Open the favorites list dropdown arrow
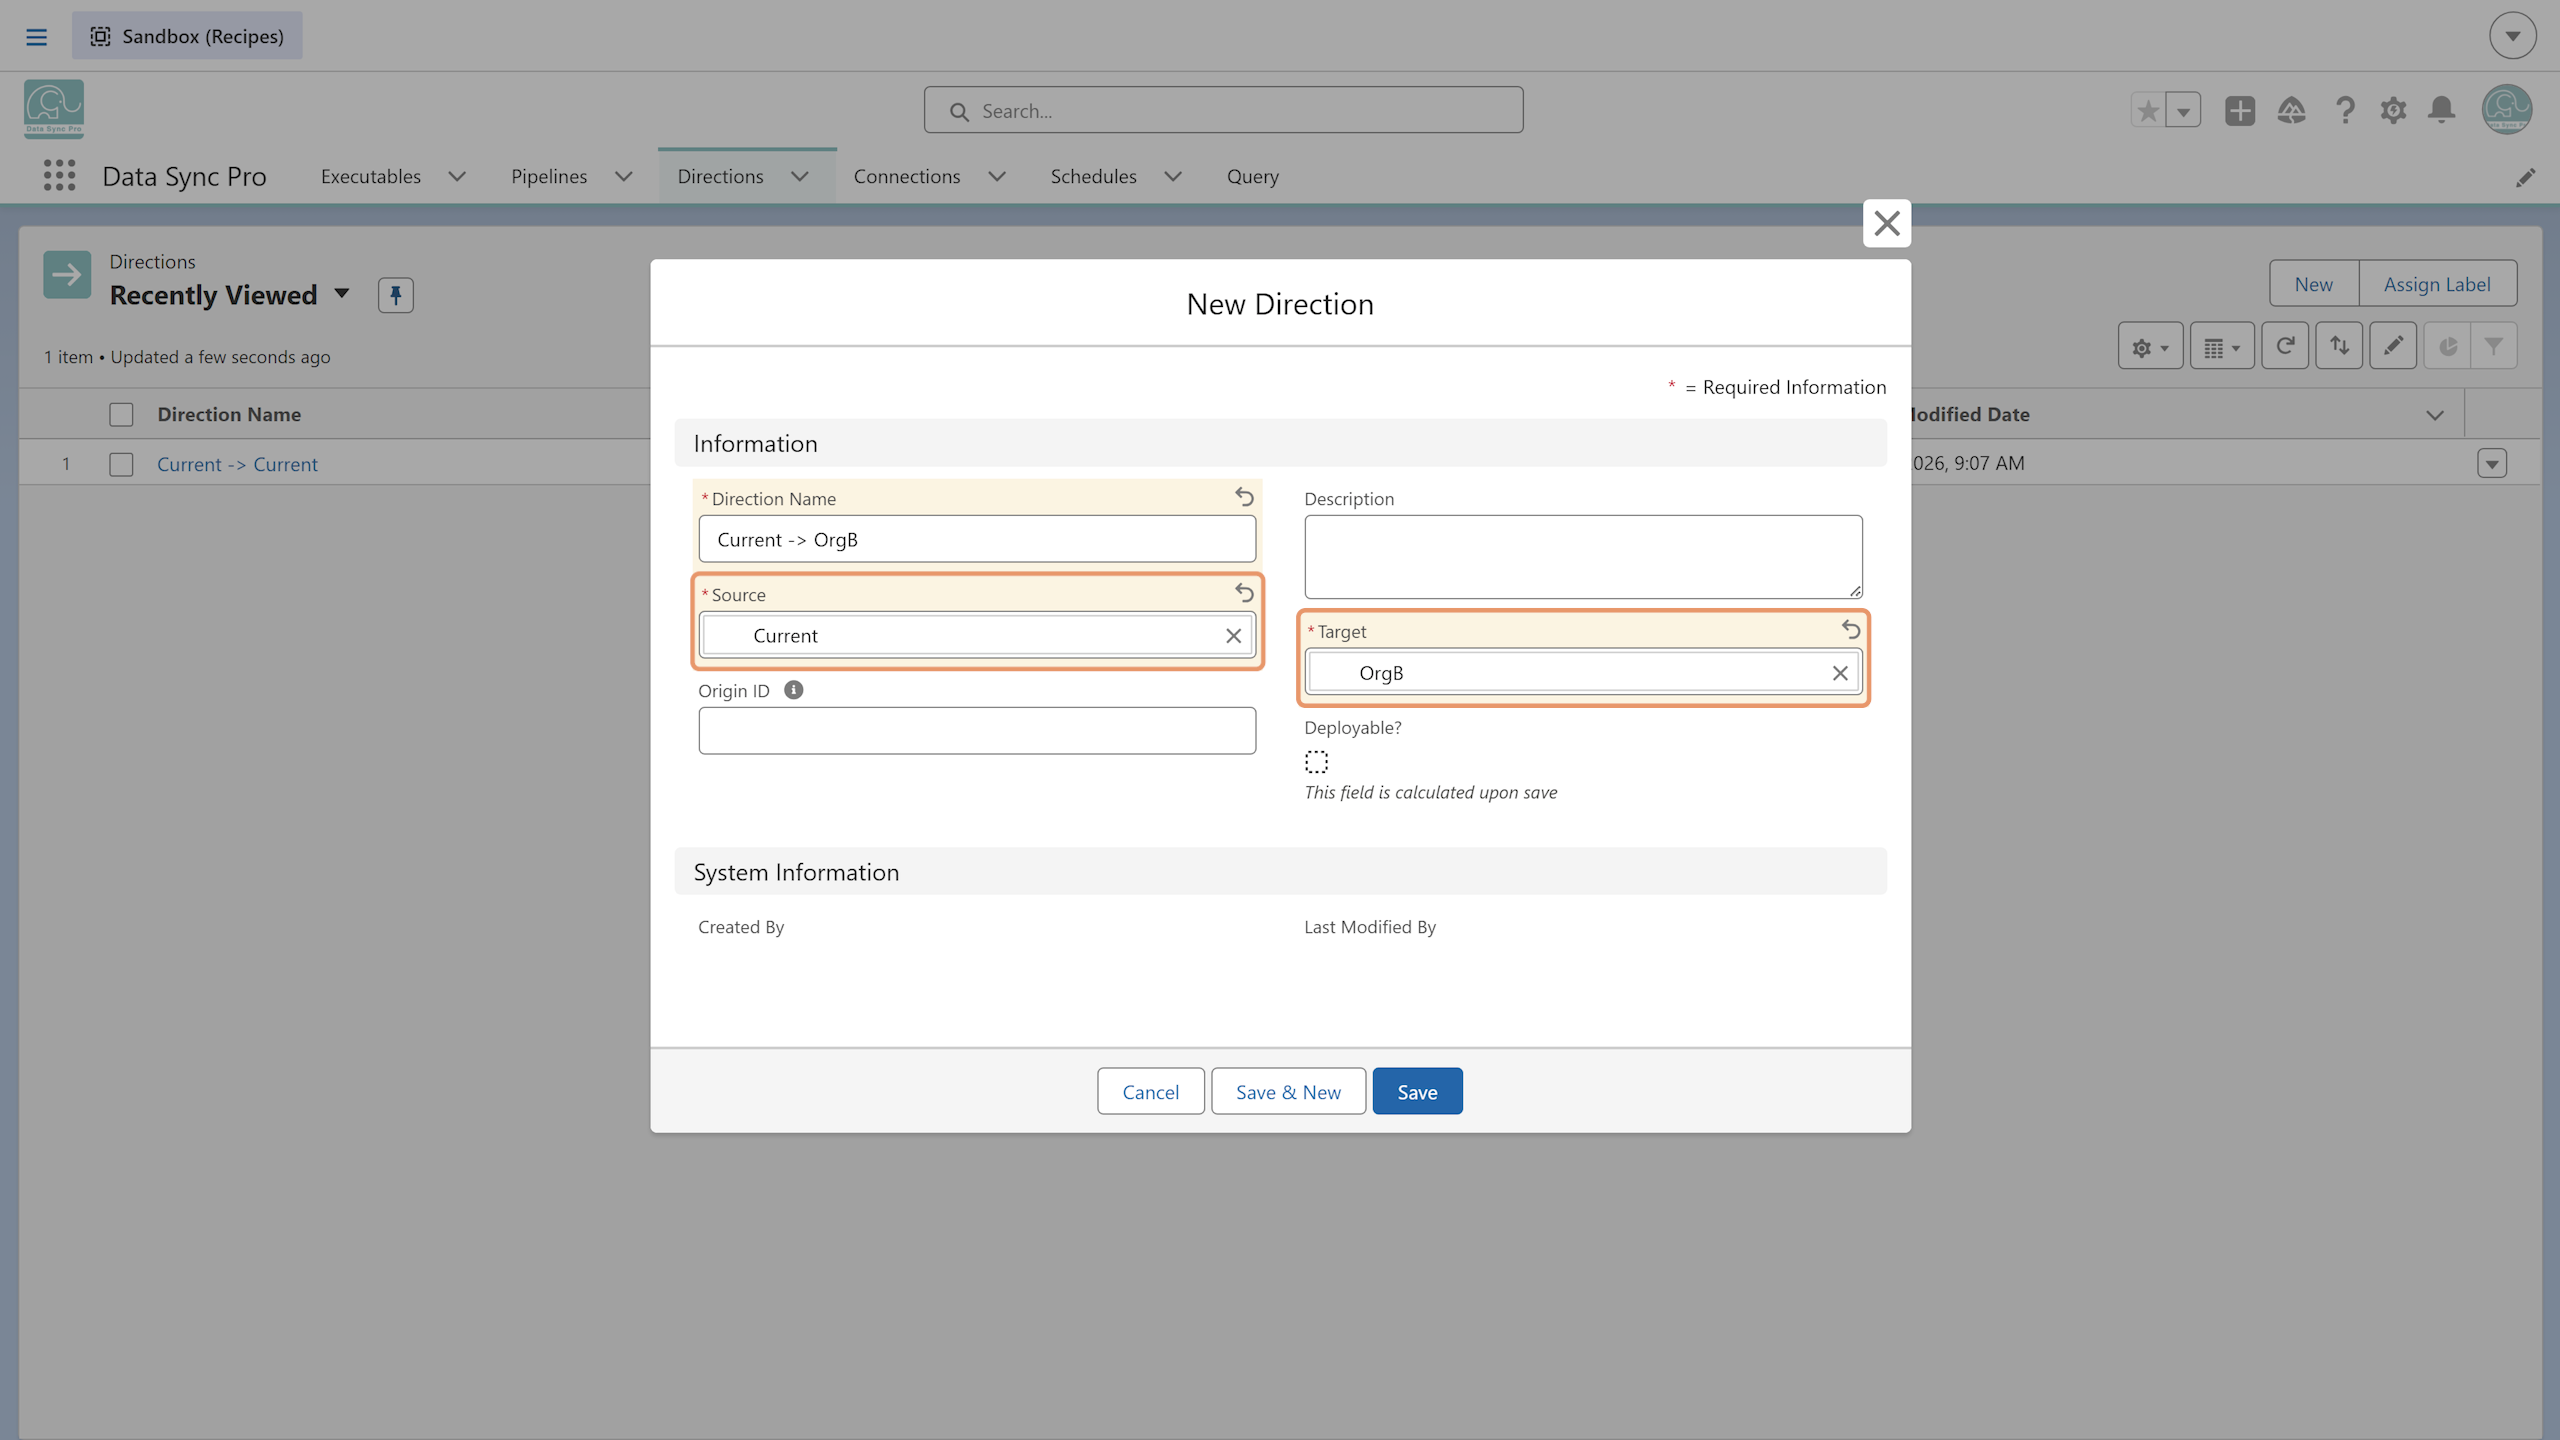 pyautogui.click(x=2184, y=110)
